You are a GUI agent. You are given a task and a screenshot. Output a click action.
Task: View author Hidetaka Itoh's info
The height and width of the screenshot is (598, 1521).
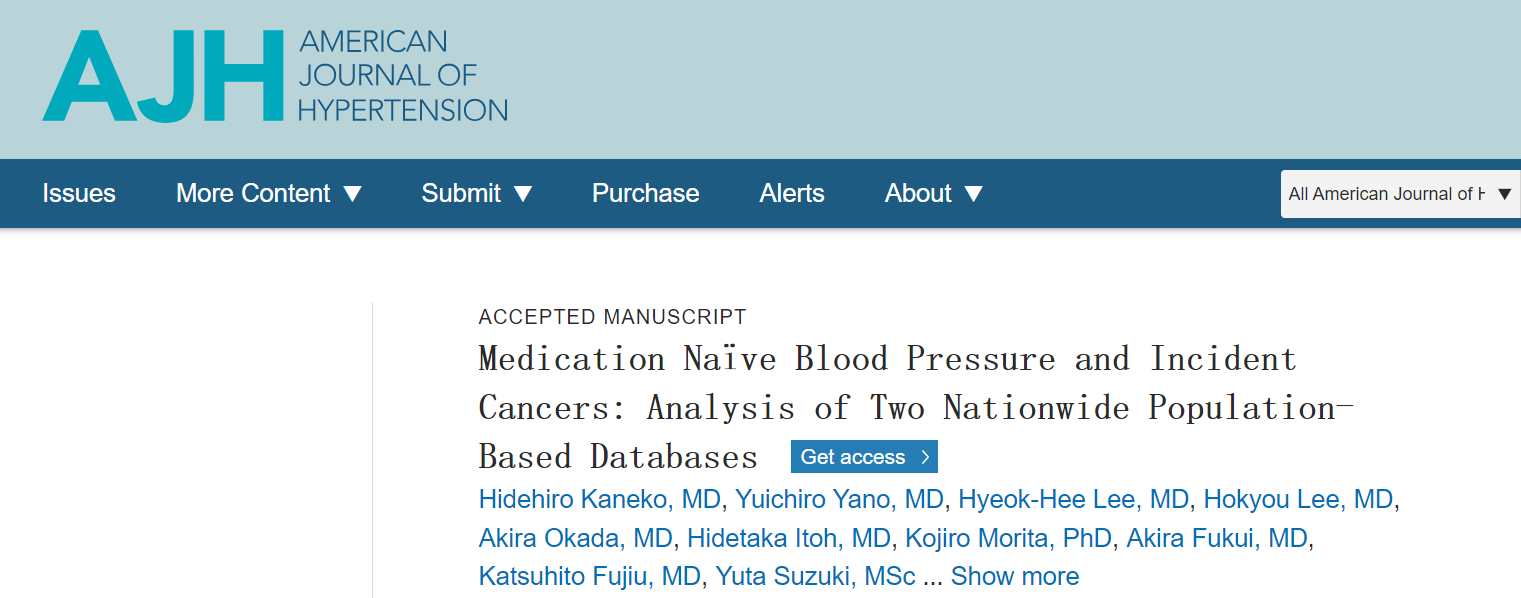(x=788, y=538)
